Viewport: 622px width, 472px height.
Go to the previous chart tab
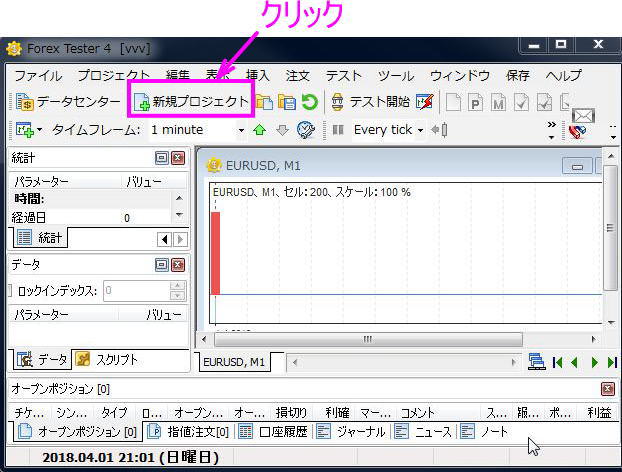pyautogui.click(x=574, y=362)
